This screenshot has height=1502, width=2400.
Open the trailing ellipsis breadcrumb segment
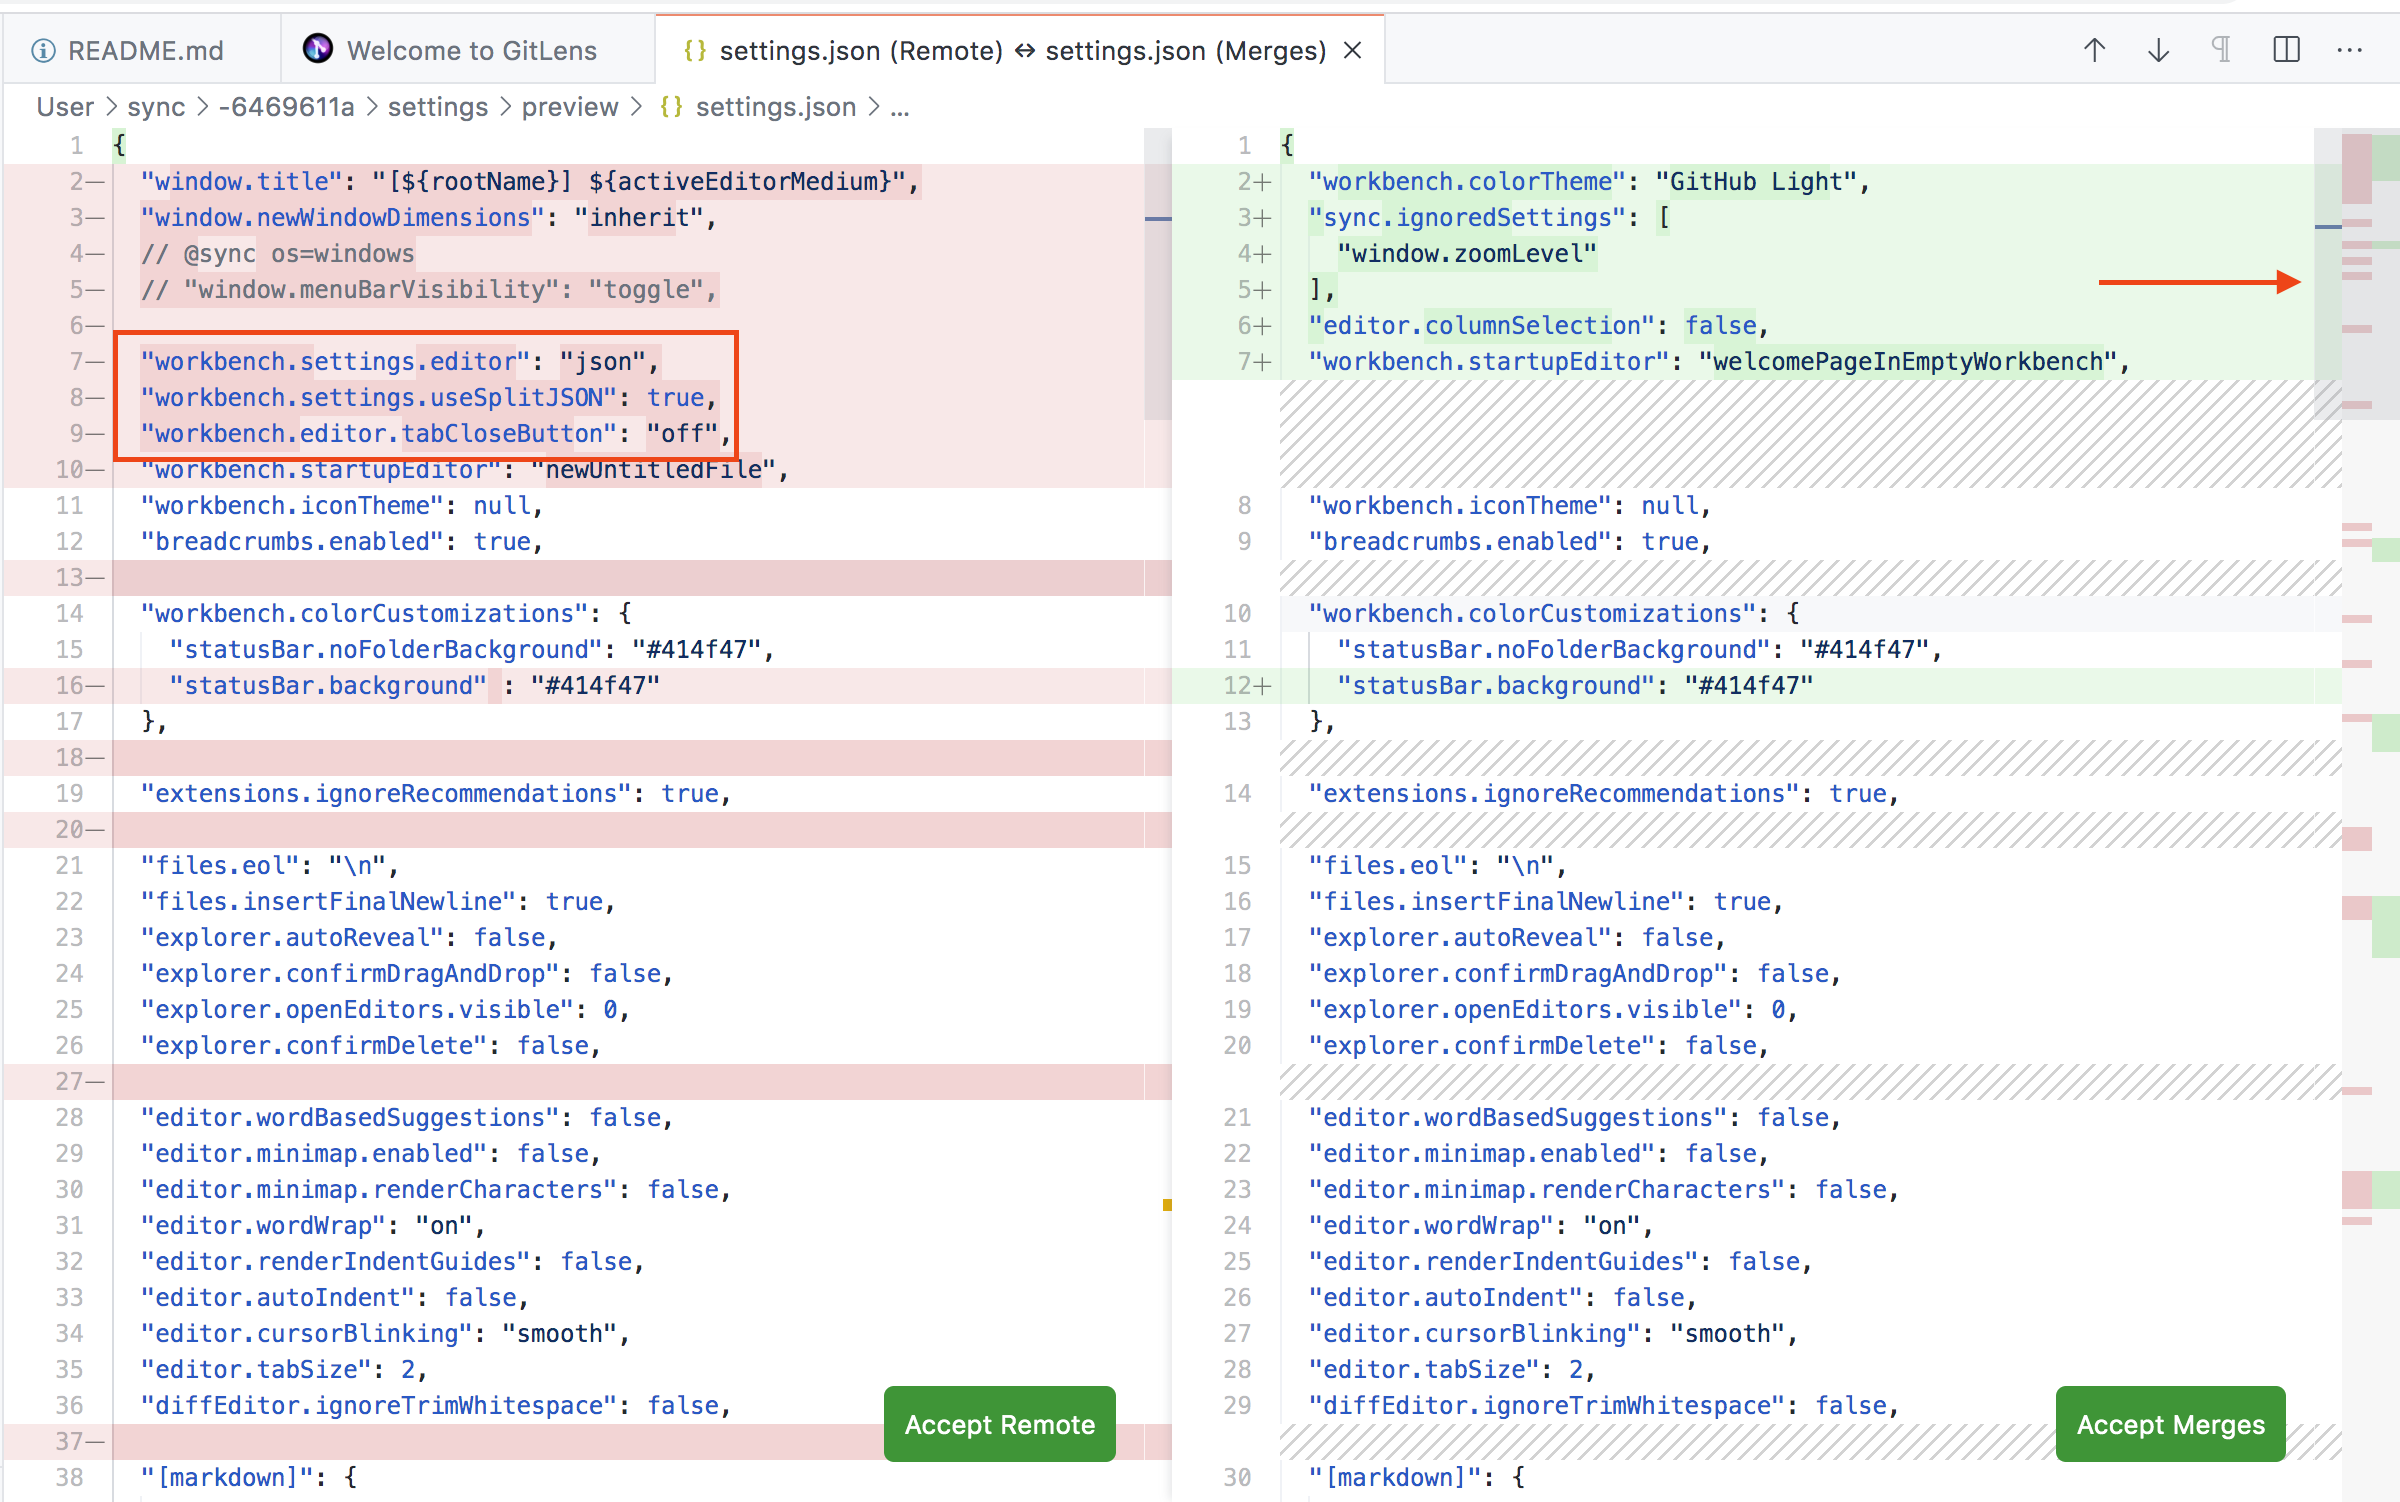click(900, 107)
